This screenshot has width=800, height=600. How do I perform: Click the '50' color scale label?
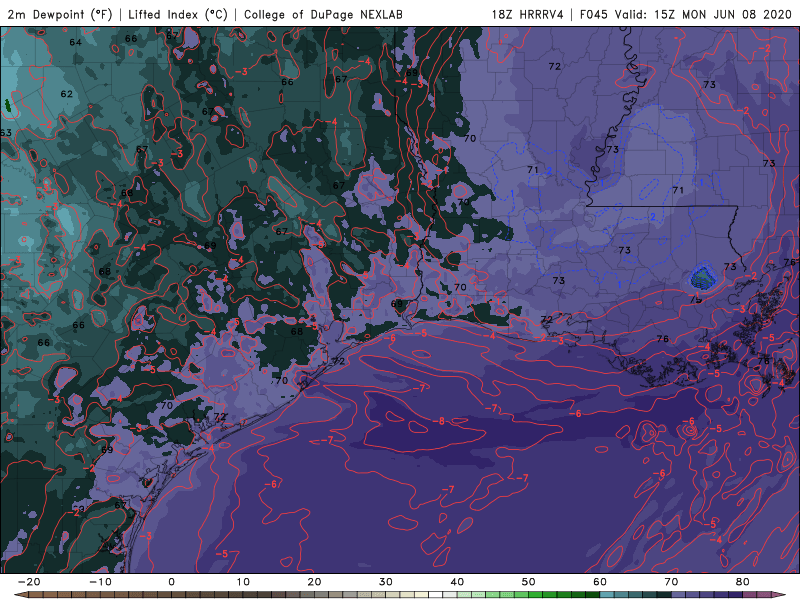click(x=529, y=582)
